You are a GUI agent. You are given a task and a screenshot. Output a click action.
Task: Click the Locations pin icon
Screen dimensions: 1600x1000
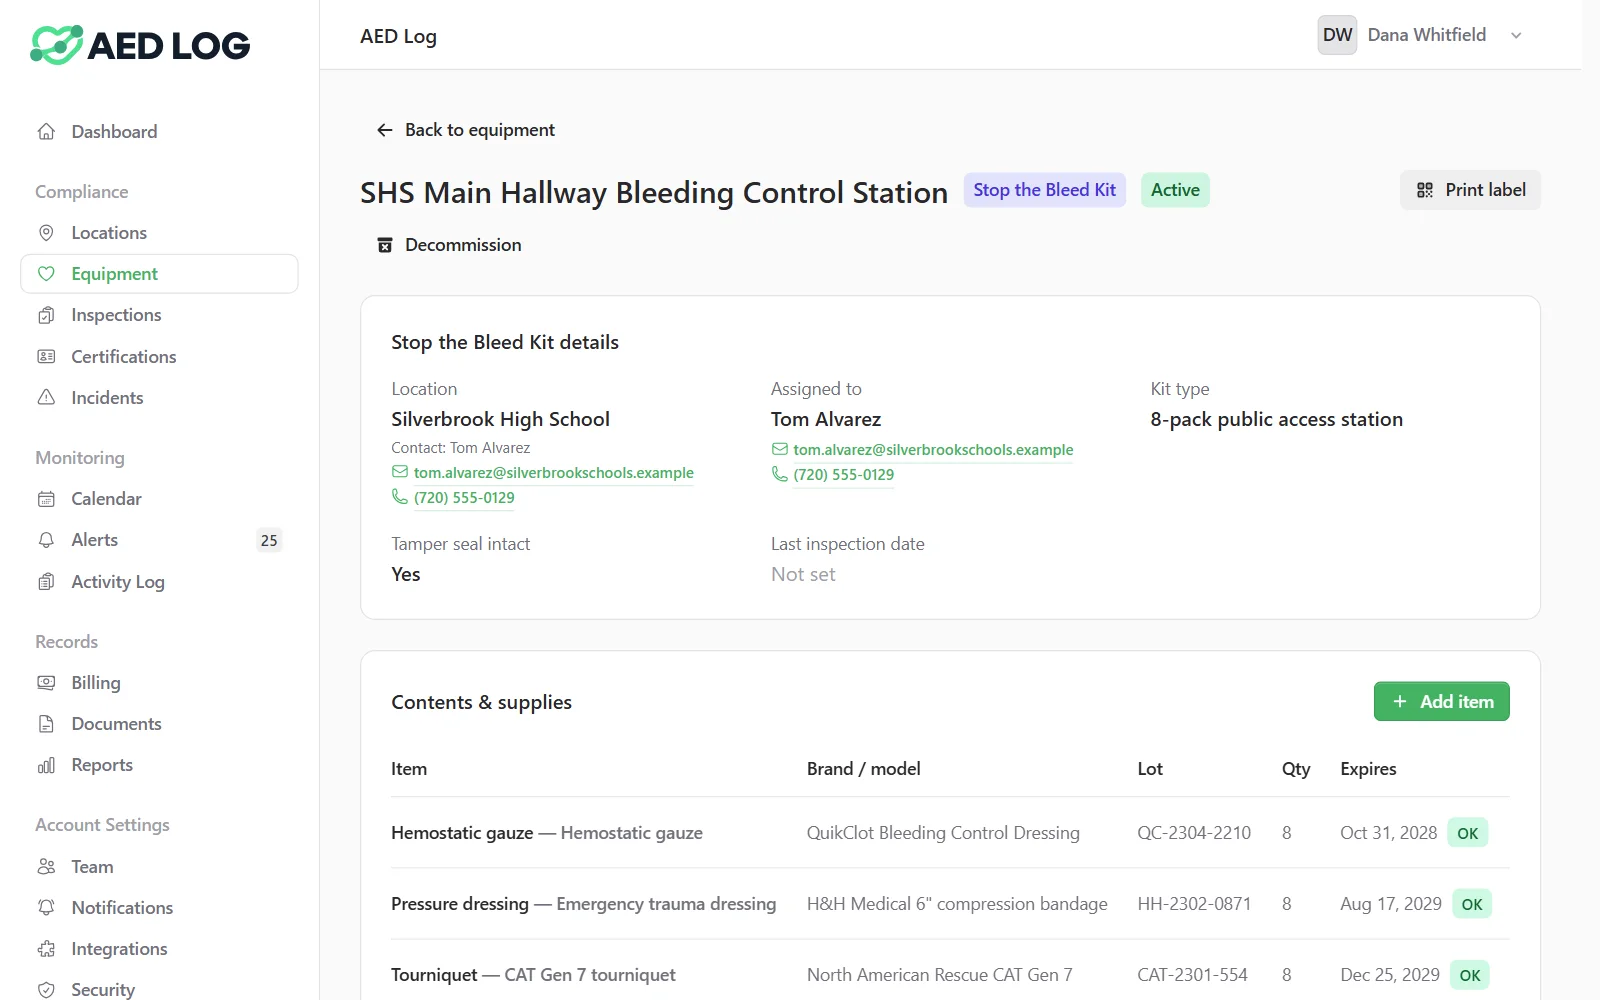click(x=46, y=232)
